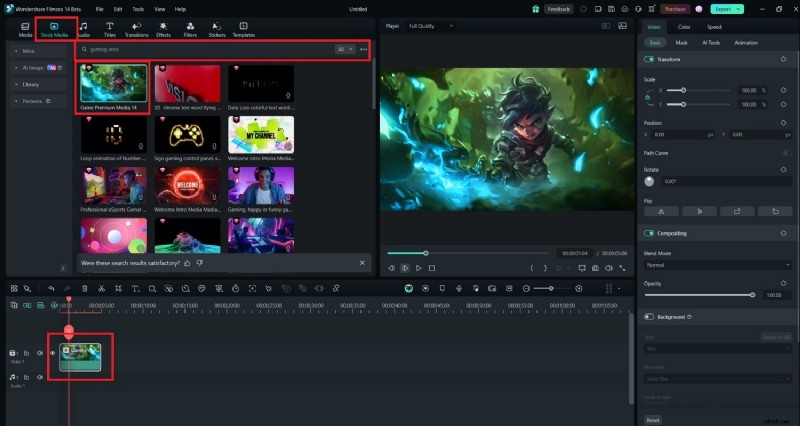
Task: Enable the Background toggle
Action: point(650,316)
